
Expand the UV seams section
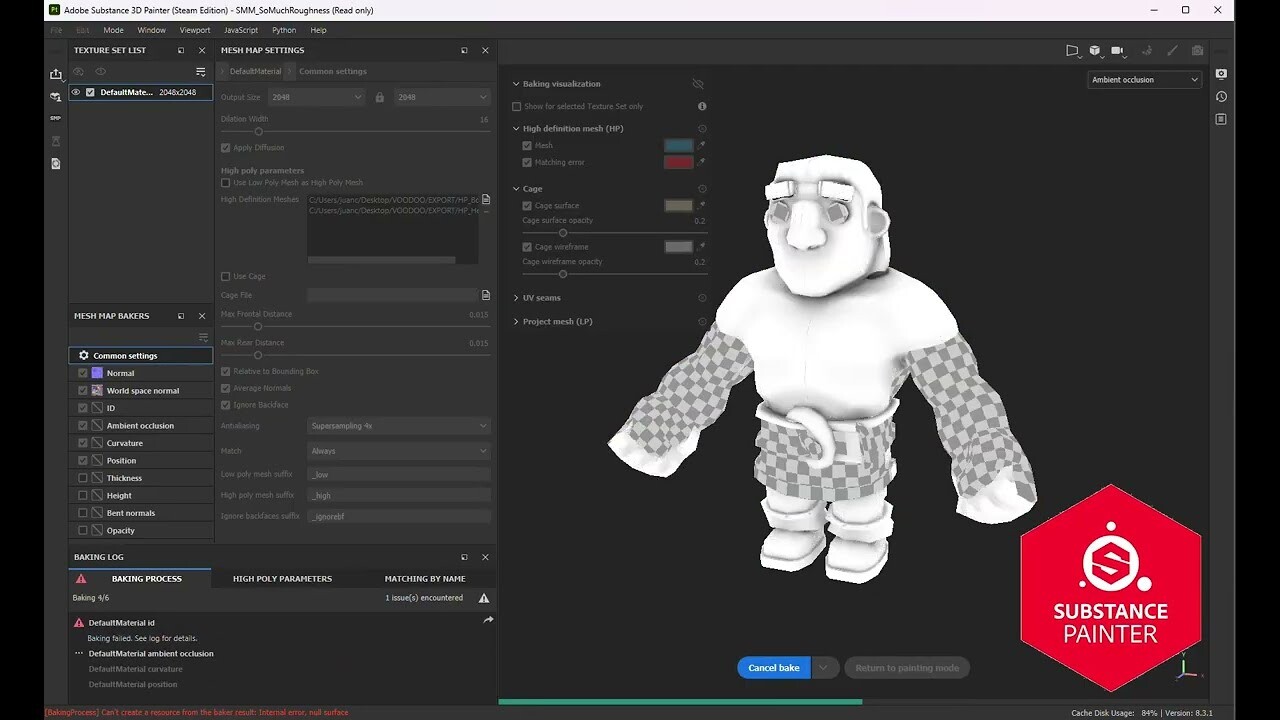(x=516, y=298)
